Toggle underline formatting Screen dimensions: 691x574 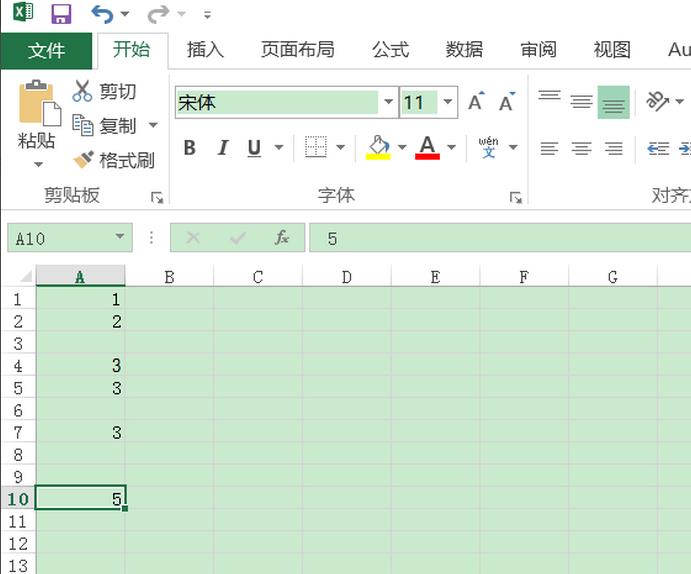254,148
